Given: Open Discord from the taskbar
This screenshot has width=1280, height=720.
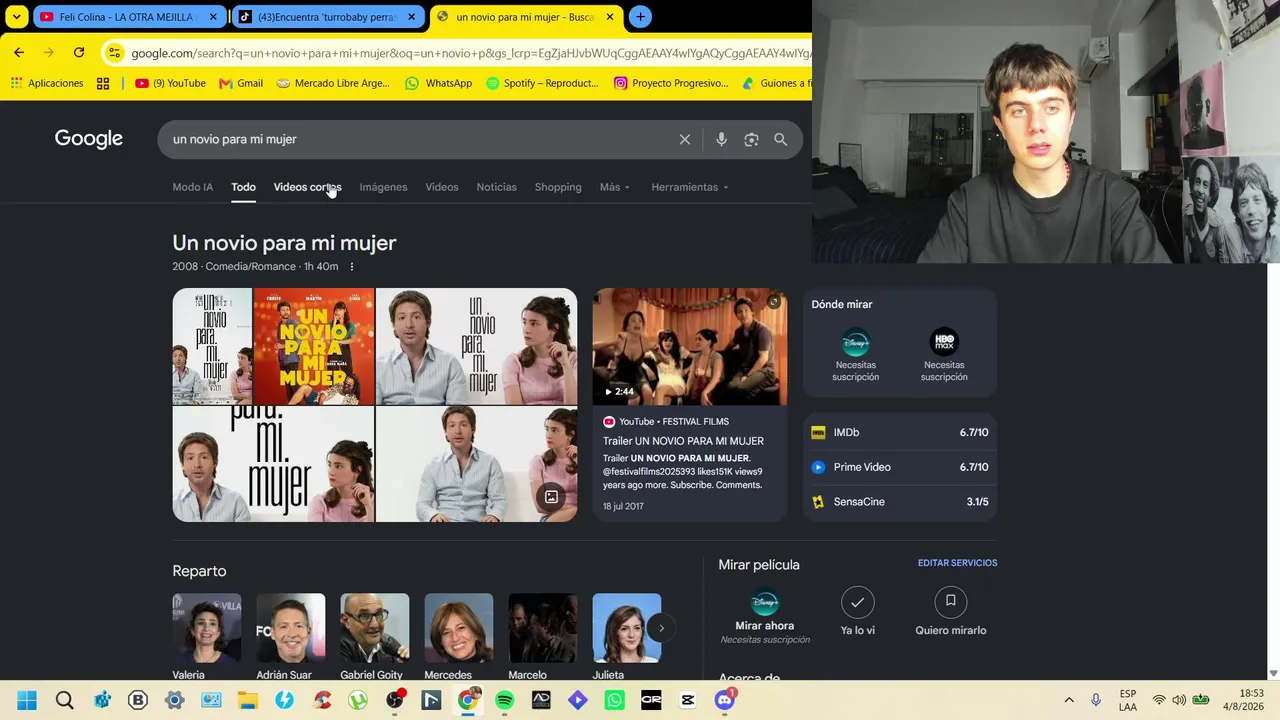Looking at the screenshot, I should click(x=725, y=700).
